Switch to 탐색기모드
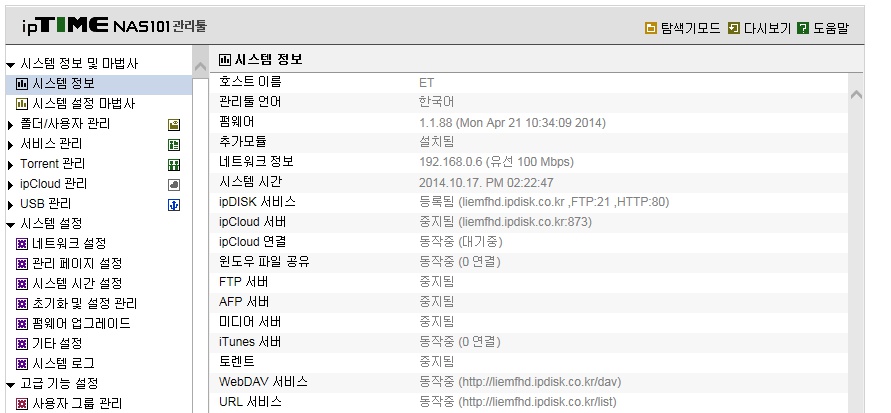 click(690, 28)
